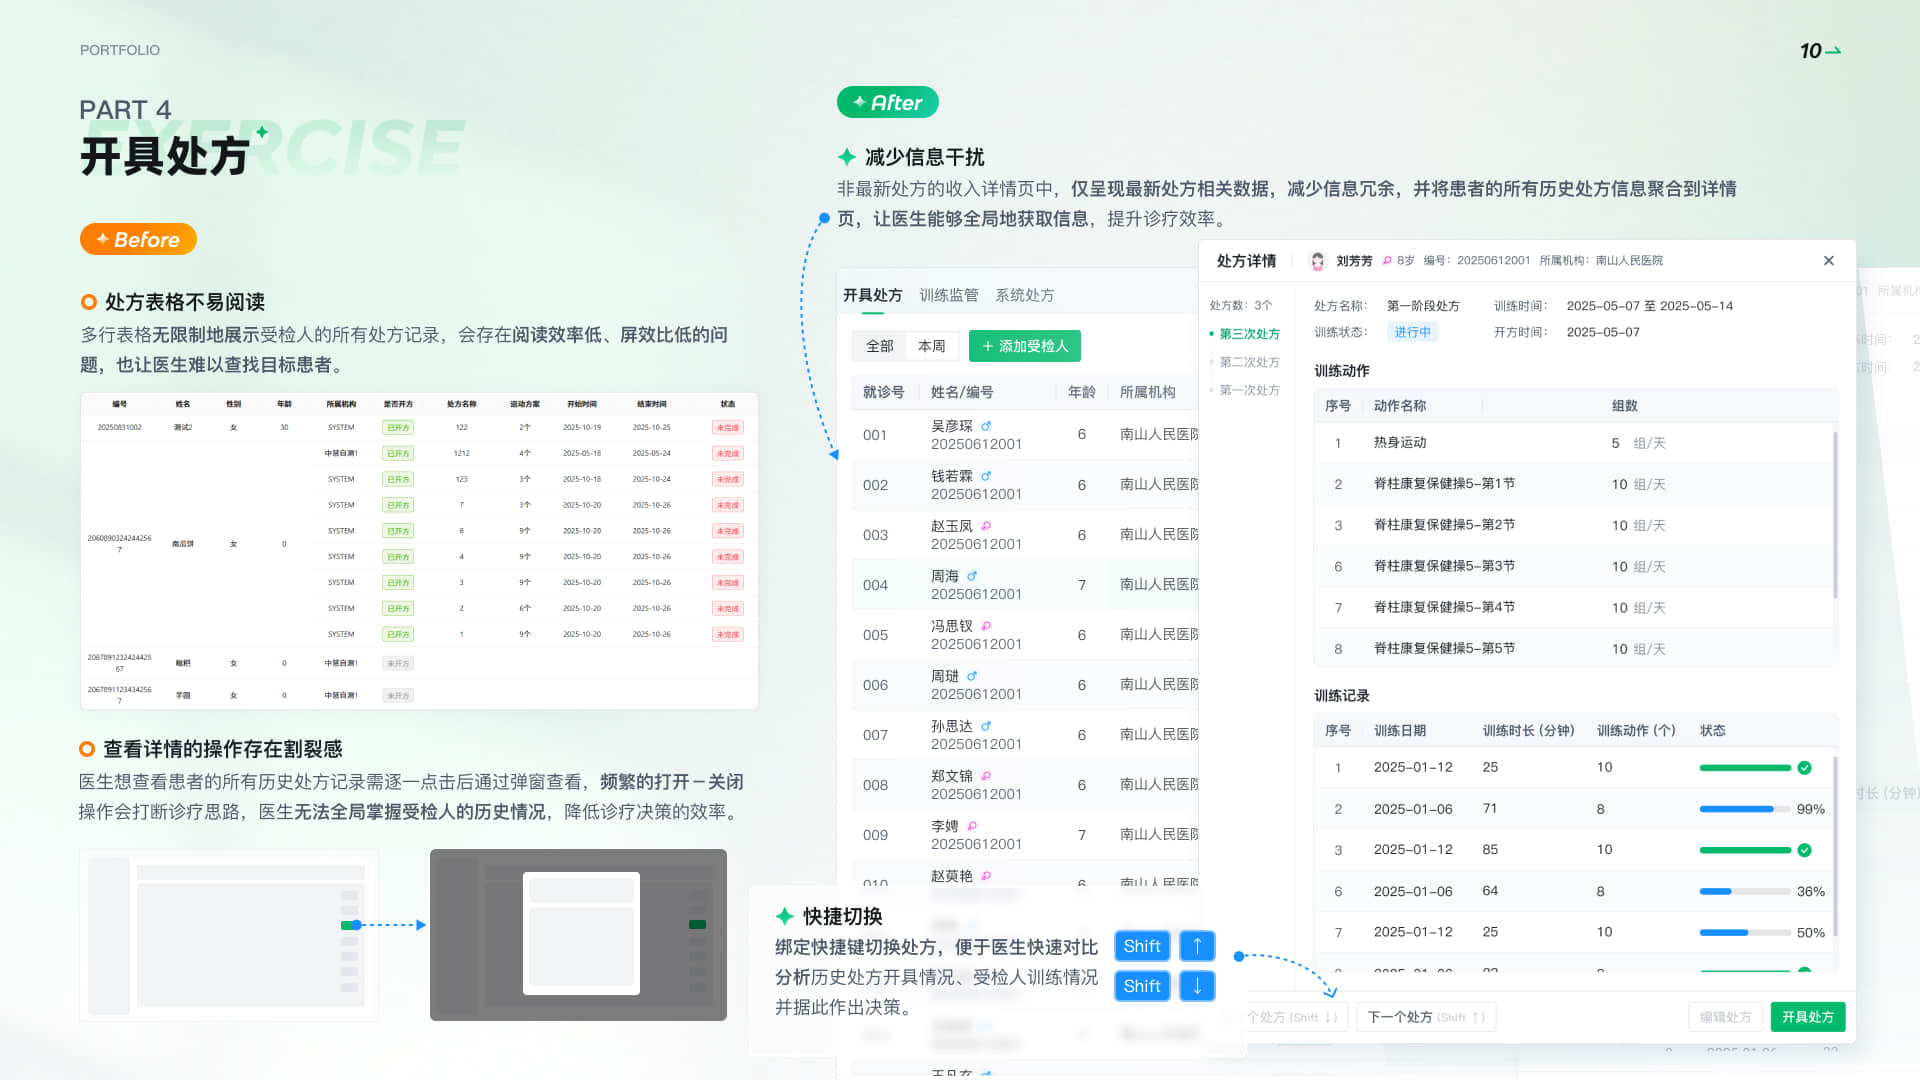Click the 进行中 status tag
This screenshot has width=1920, height=1080.
pyautogui.click(x=1412, y=332)
